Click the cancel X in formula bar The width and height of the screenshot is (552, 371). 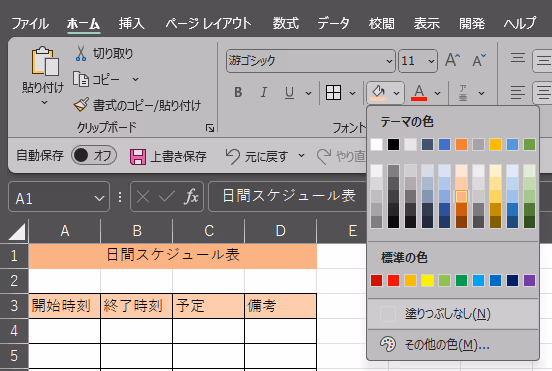click(x=143, y=197)
